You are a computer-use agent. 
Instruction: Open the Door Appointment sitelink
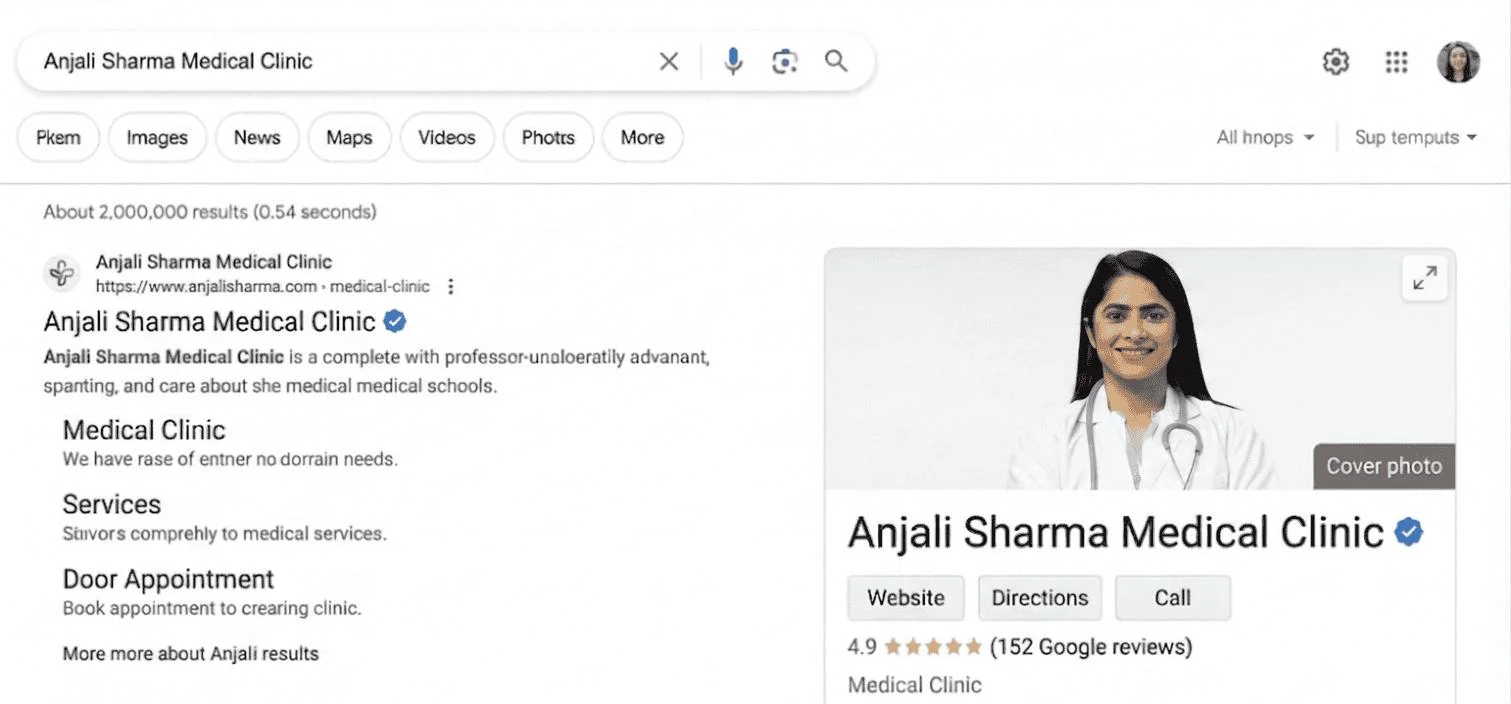click(168, 579)
